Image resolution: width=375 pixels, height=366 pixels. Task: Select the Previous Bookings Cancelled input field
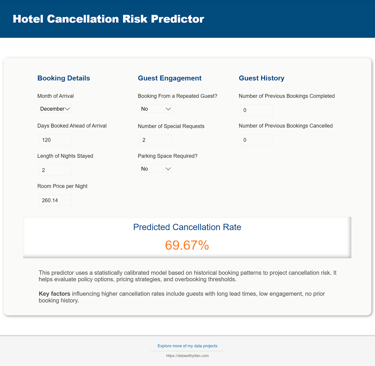click(256, 140)
